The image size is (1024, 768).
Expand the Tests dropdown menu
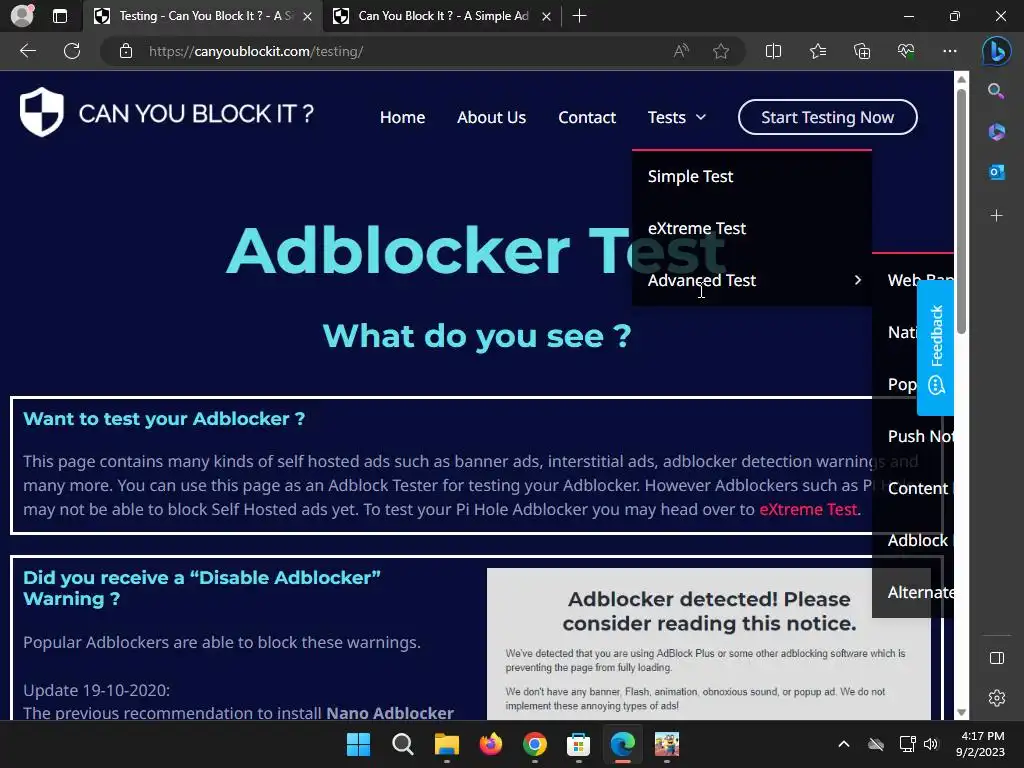point(677,118)
